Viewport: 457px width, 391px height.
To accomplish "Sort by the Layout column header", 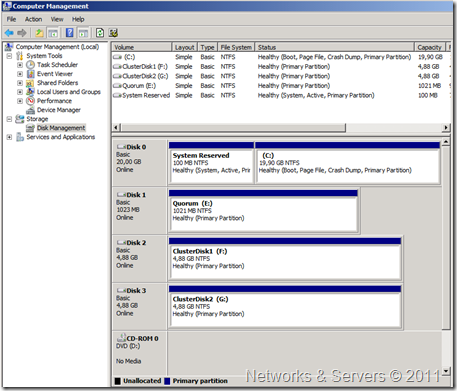I will [185, 47].
